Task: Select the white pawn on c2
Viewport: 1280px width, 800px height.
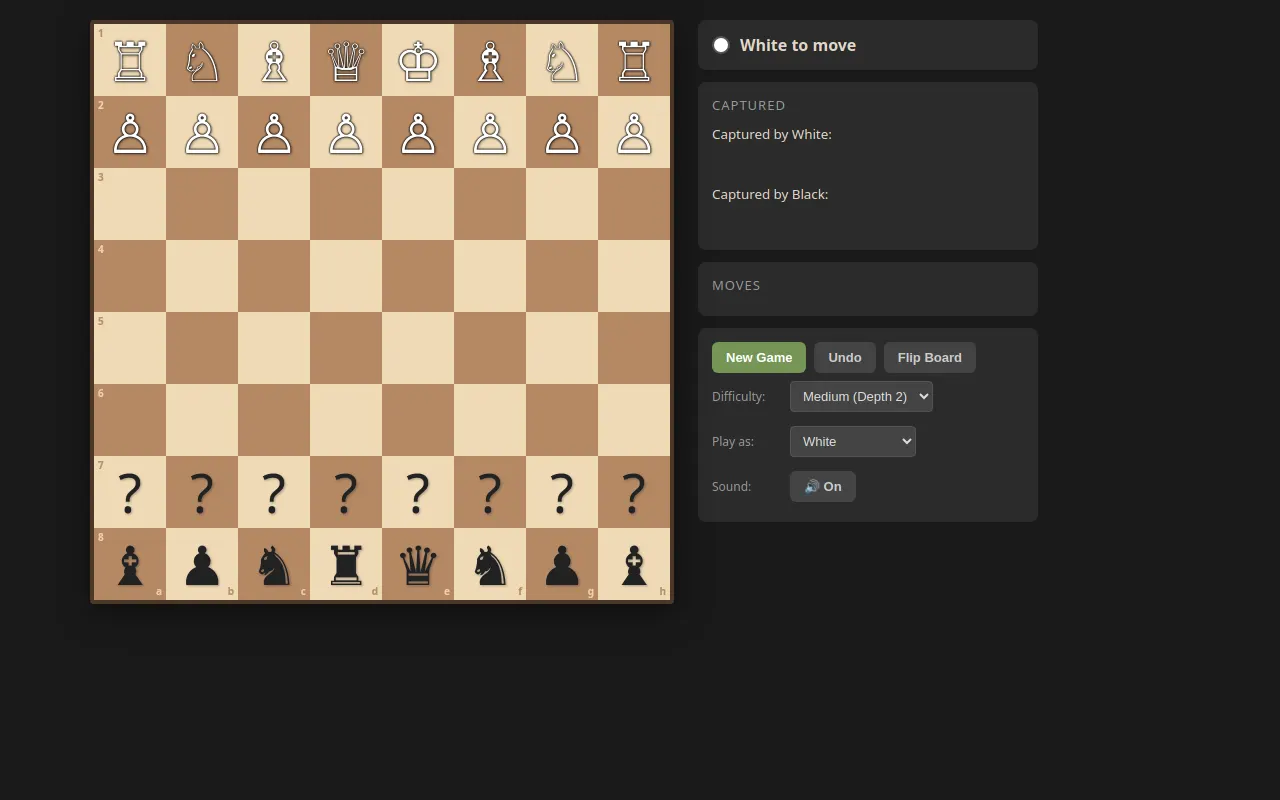Action: [x=274, y=132]
